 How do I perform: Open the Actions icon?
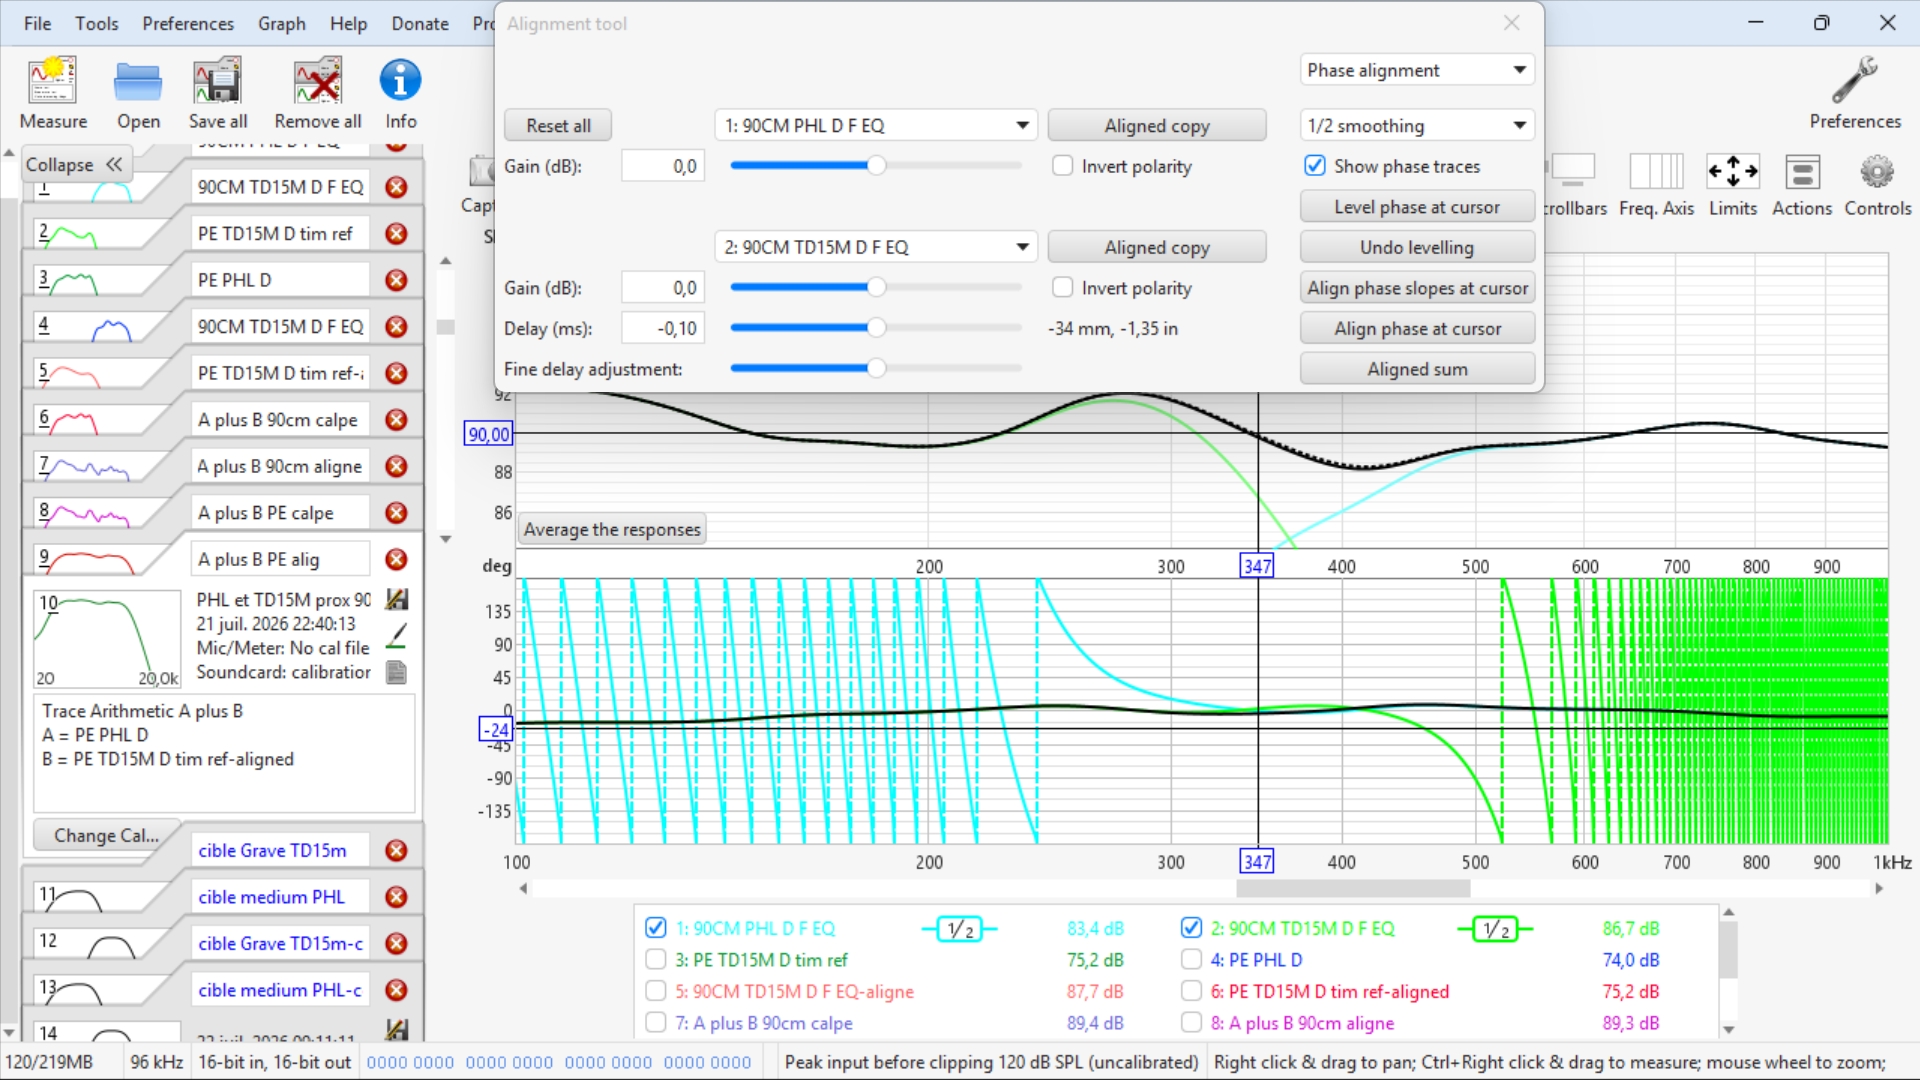(x=1802, y=172)
